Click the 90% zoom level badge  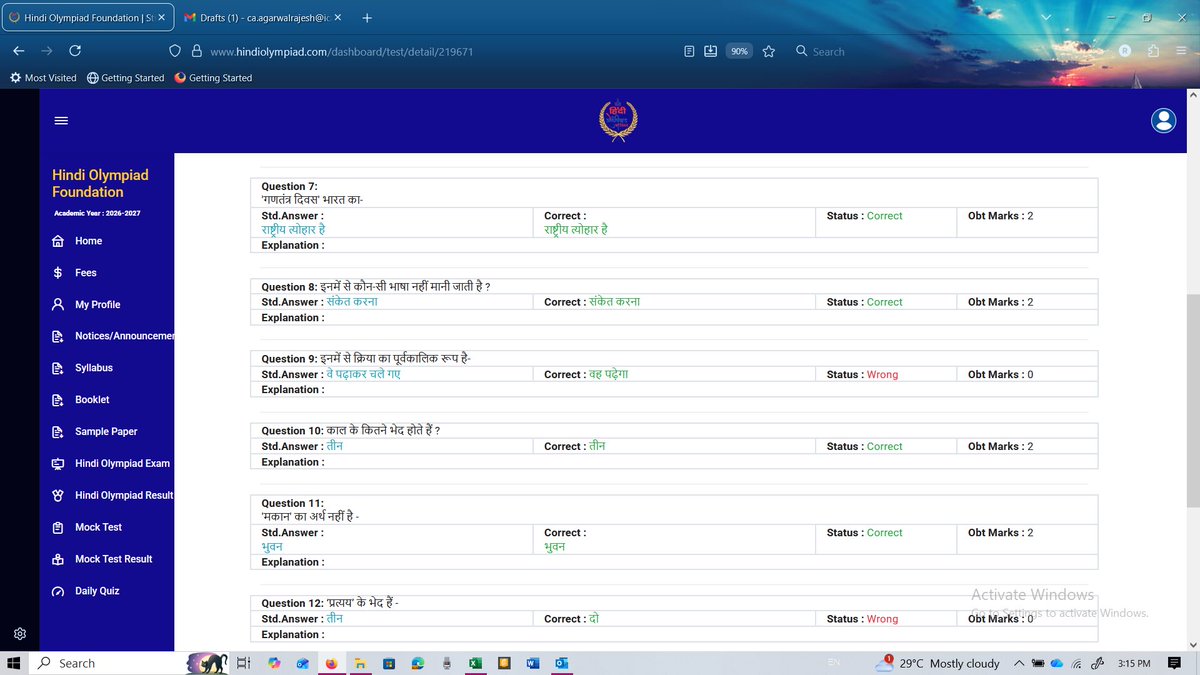point(739,51)
